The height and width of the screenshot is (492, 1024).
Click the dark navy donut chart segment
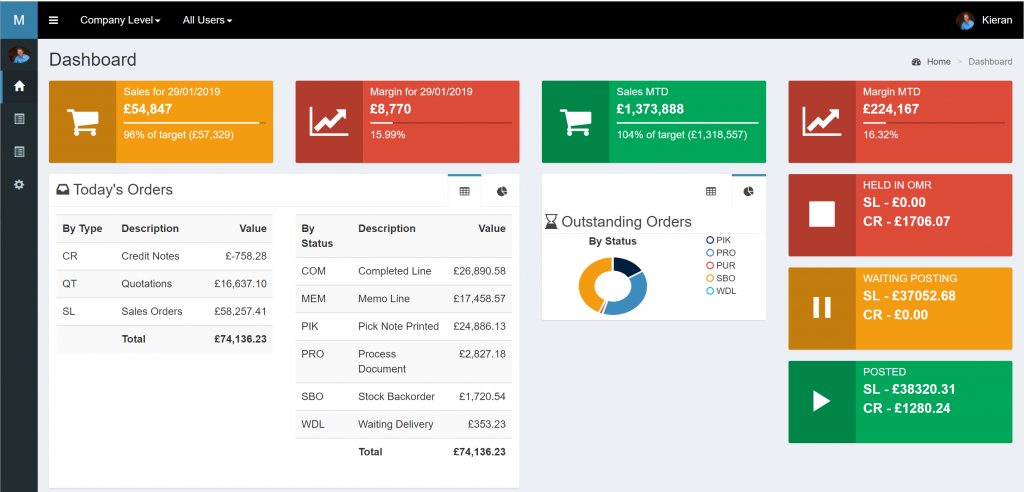tap(627, 265)
